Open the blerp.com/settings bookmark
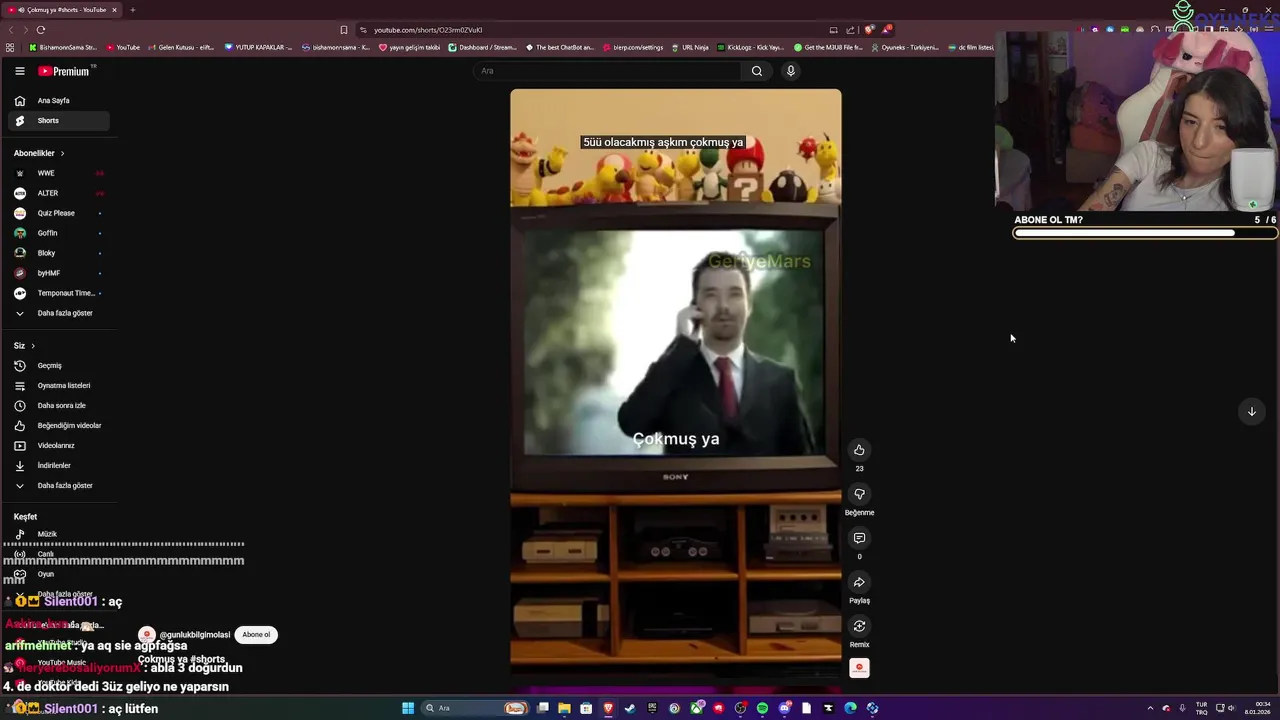The image size is (1280, 720). [x=633, y=47]
